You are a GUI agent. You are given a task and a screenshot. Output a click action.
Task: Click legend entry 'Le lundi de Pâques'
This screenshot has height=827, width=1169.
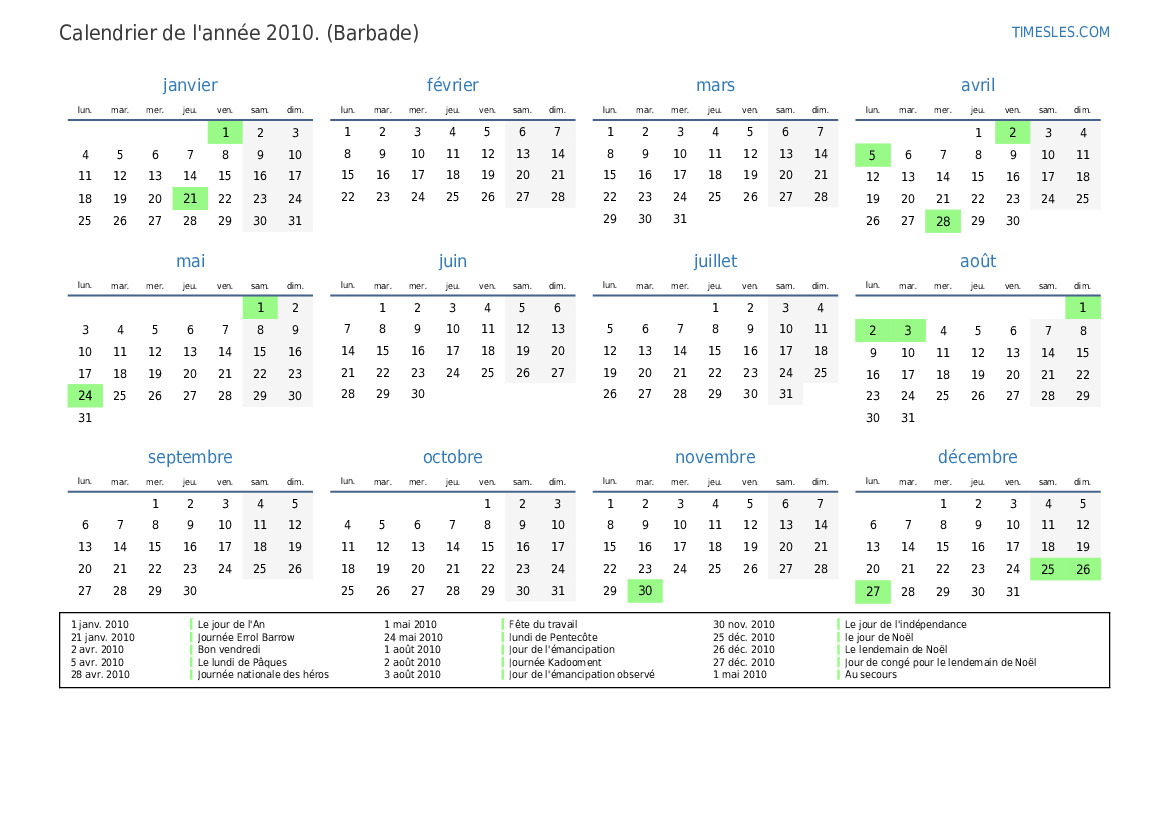(242, 662)
